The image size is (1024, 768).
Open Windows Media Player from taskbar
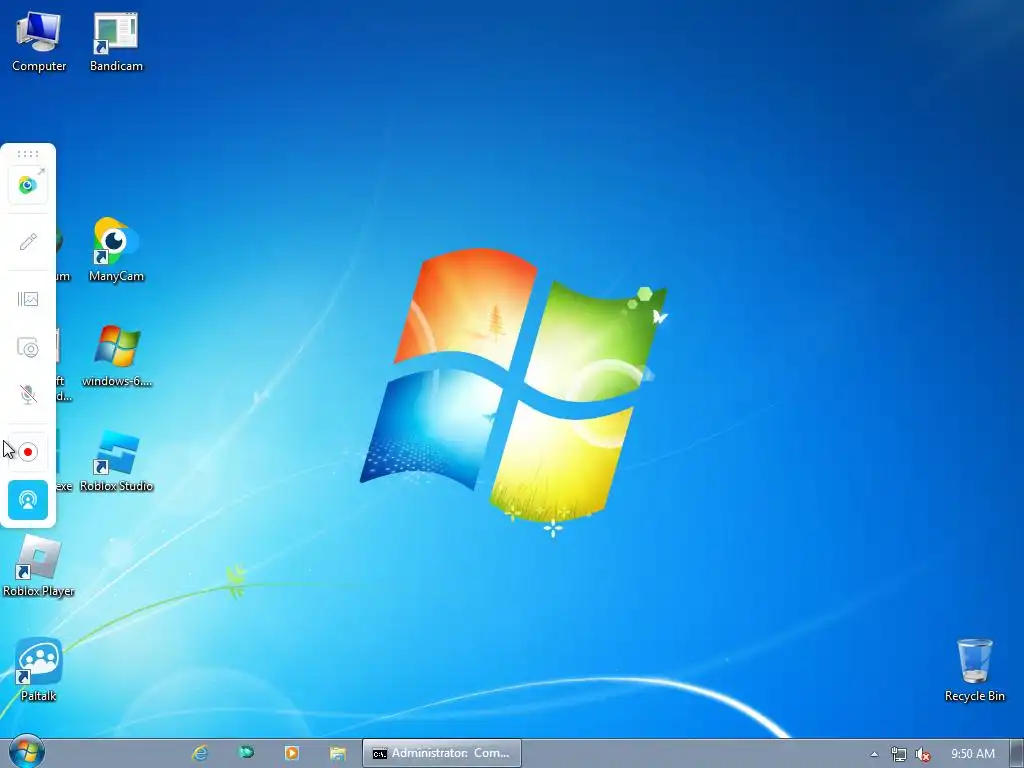click(x=292, y=753)
